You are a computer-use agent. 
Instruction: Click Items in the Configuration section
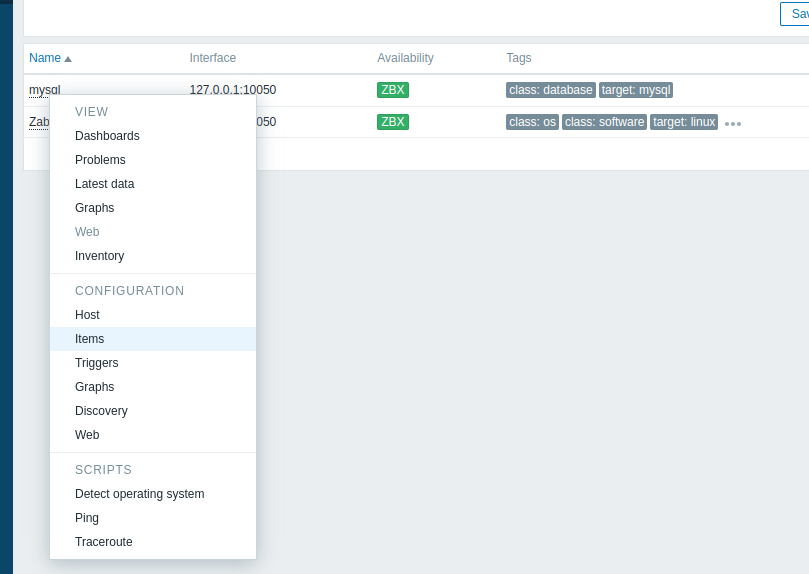point(89,339)
